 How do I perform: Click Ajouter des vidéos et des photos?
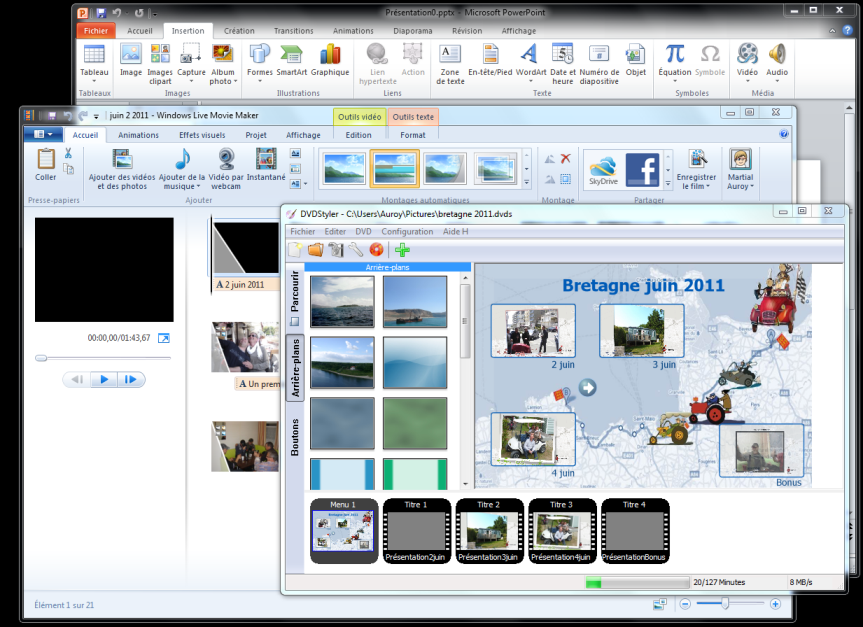click(x=122, y=168)
